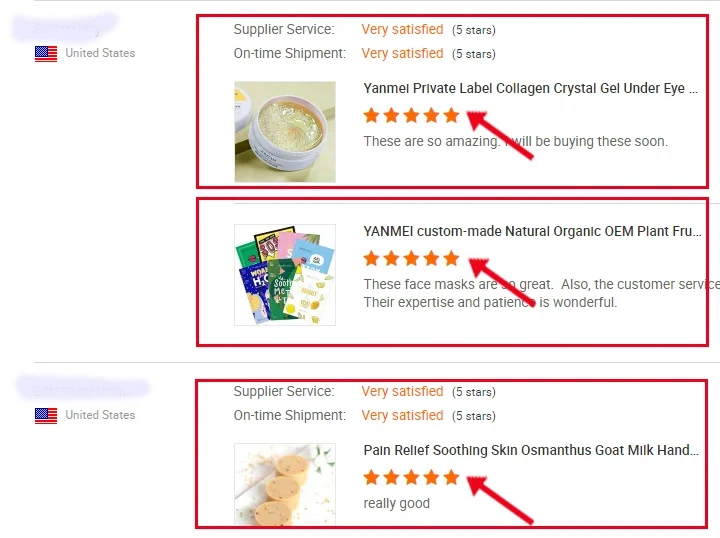Click first review's Supplier Service 'Very satisfied' text

(x=402, y=29)
